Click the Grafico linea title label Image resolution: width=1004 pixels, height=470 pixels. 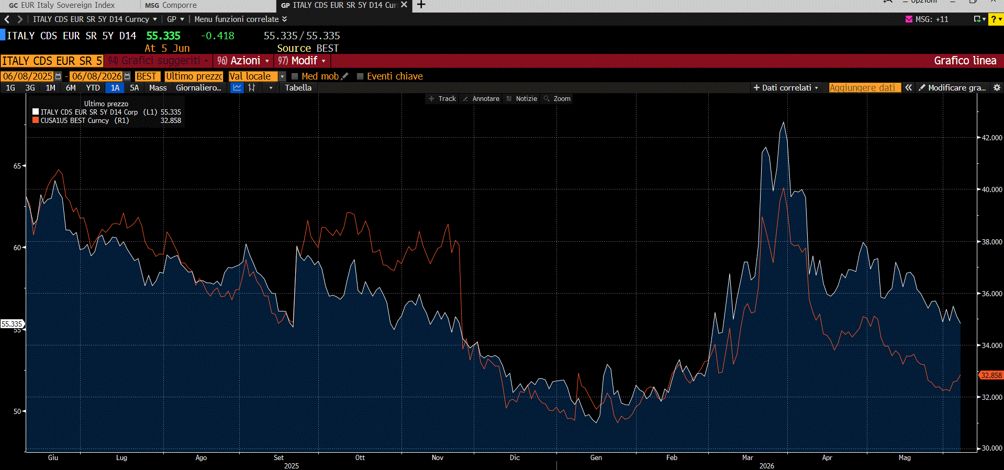(x=965, y=61)
